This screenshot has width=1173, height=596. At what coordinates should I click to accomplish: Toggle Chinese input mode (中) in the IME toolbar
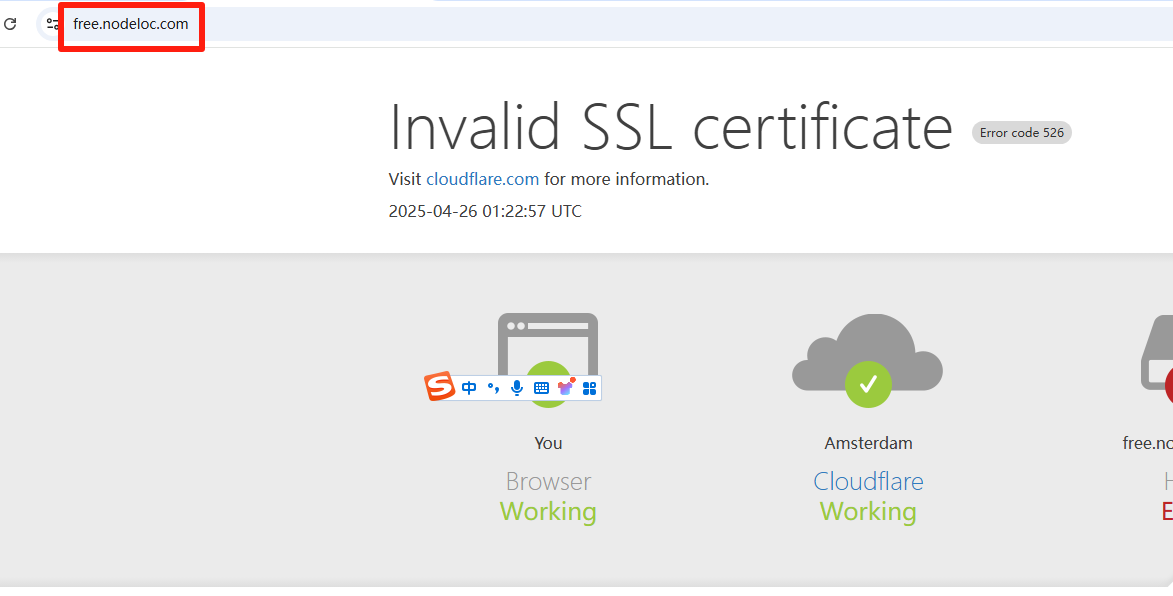[469, 387]
